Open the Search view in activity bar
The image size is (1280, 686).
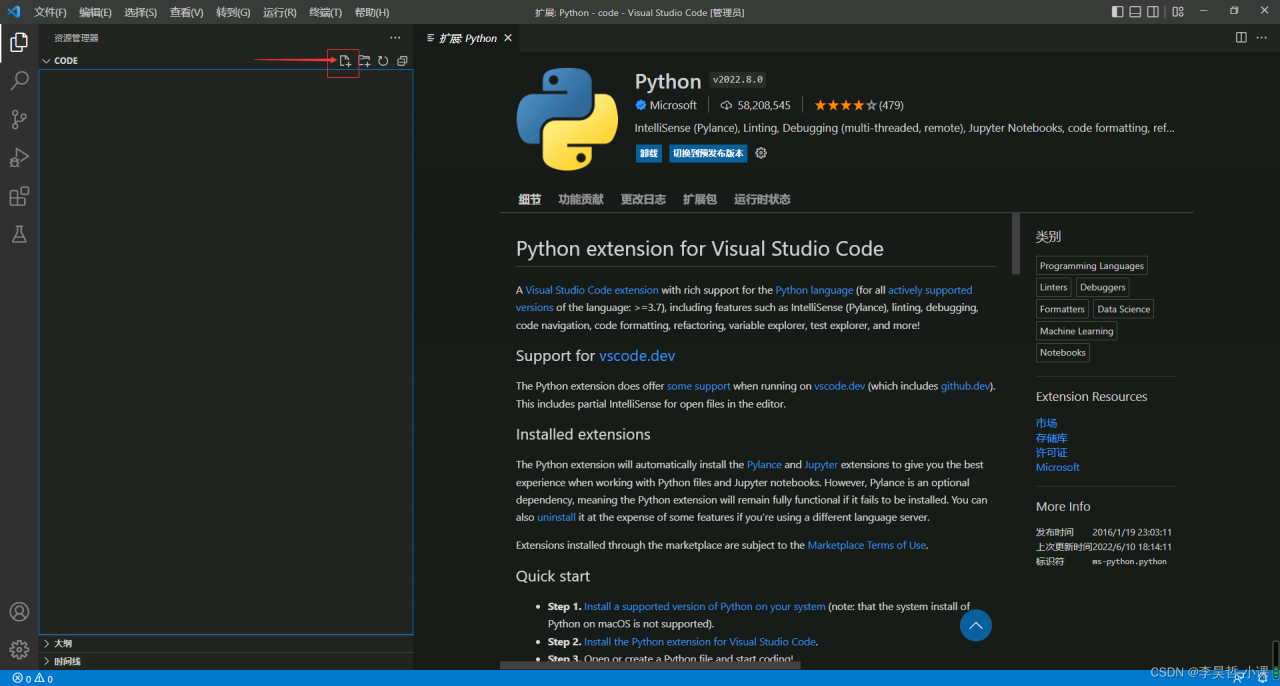[x=19, y=81]
